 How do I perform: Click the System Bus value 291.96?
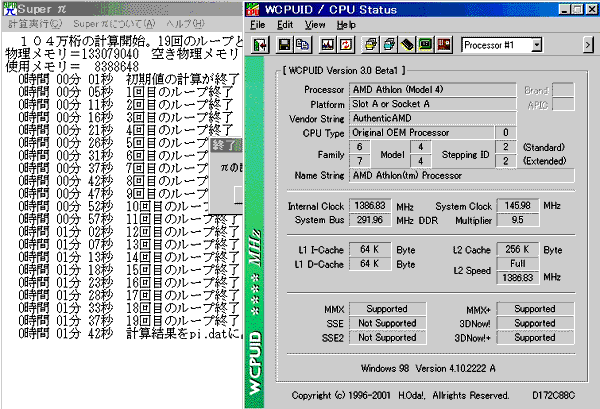coord(370,220)
